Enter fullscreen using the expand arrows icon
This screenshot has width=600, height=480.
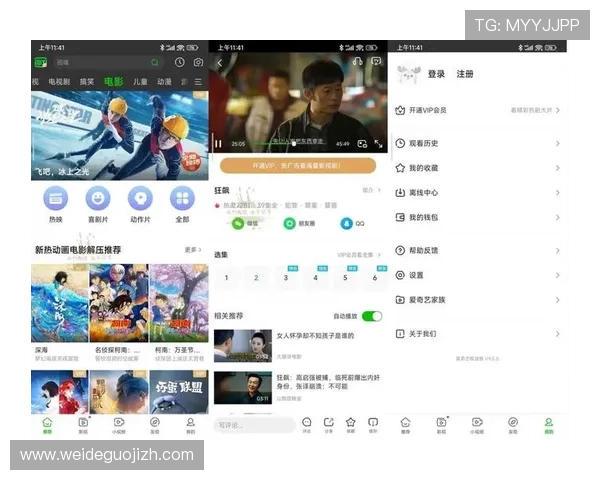(378, 144)
